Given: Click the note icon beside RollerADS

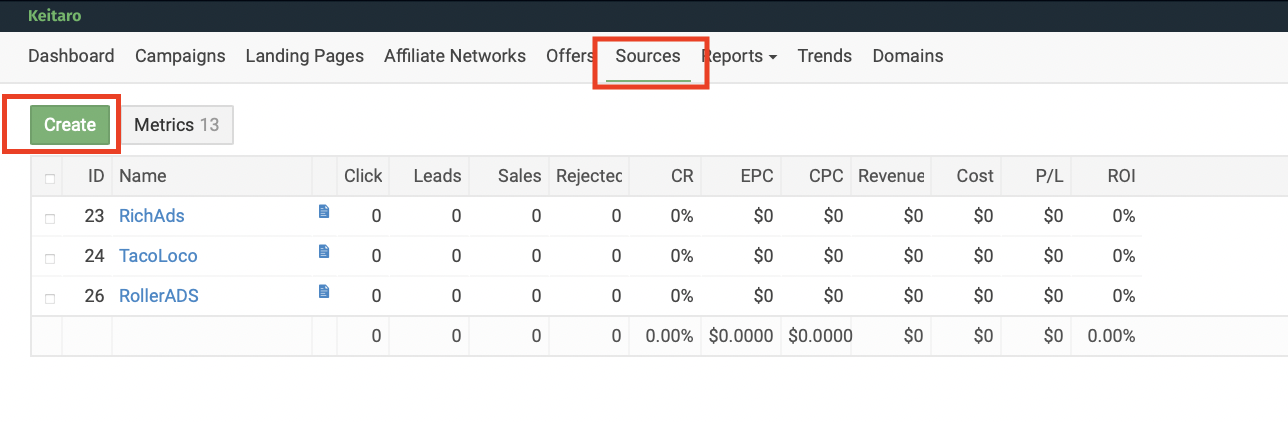Looking at the screenshot, I should click(324, 292).
